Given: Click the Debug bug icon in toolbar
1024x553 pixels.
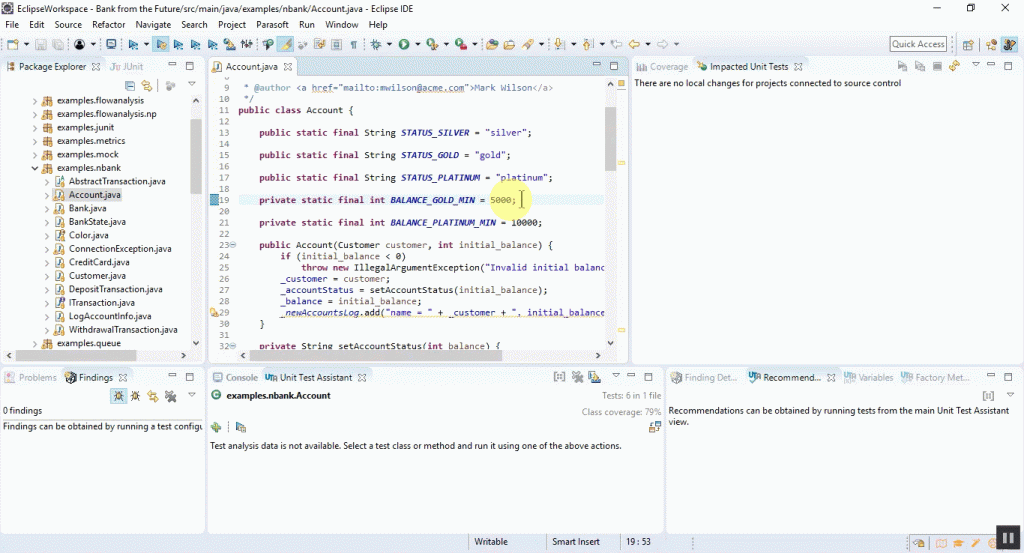Looking at the screenshot, I should tap(377, 44).
